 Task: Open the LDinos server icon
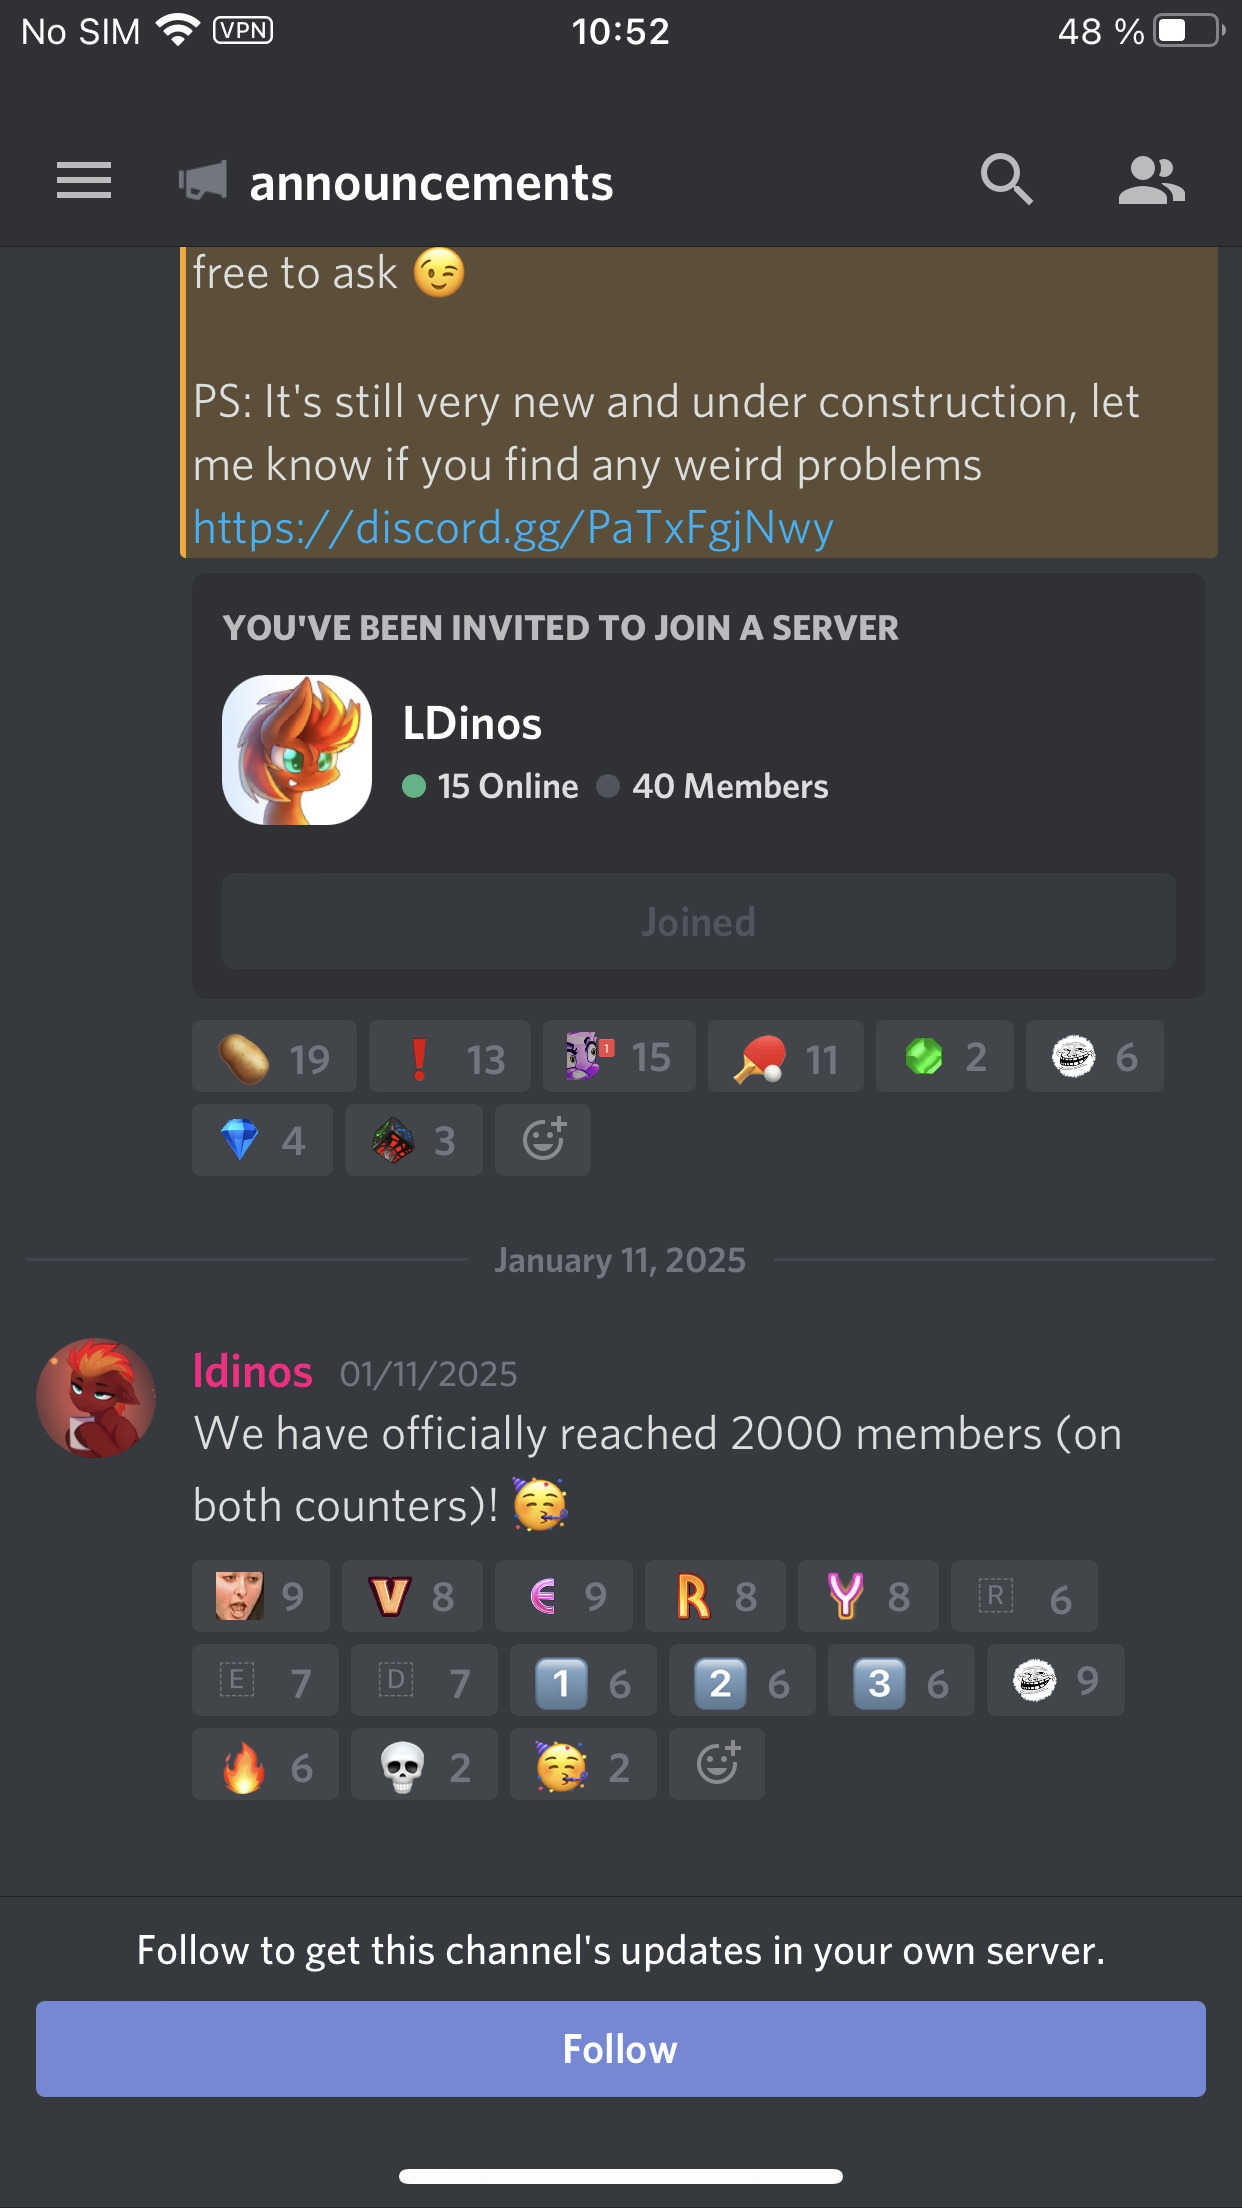click(297, 750)
